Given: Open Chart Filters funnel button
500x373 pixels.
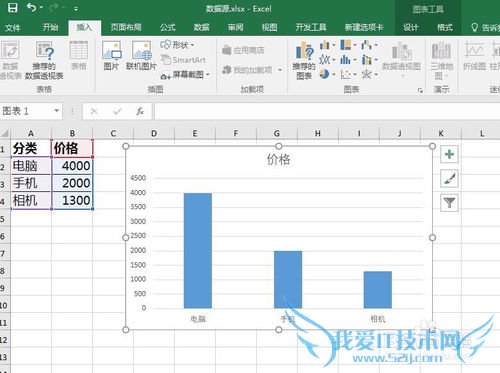Looking at the screenshot, I should coord(449,202).
